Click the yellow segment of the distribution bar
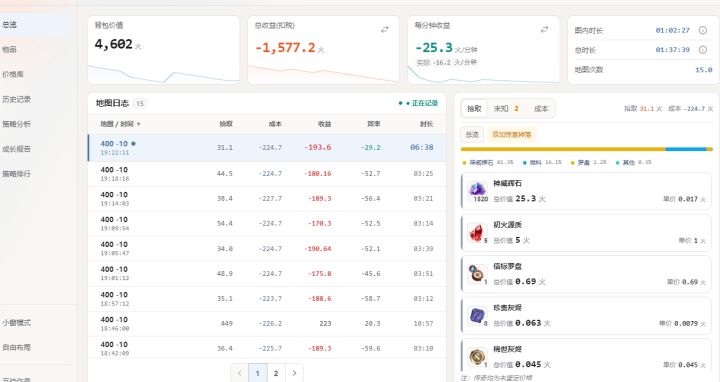This screenshot has height=382, width=720. pos(563,149)
